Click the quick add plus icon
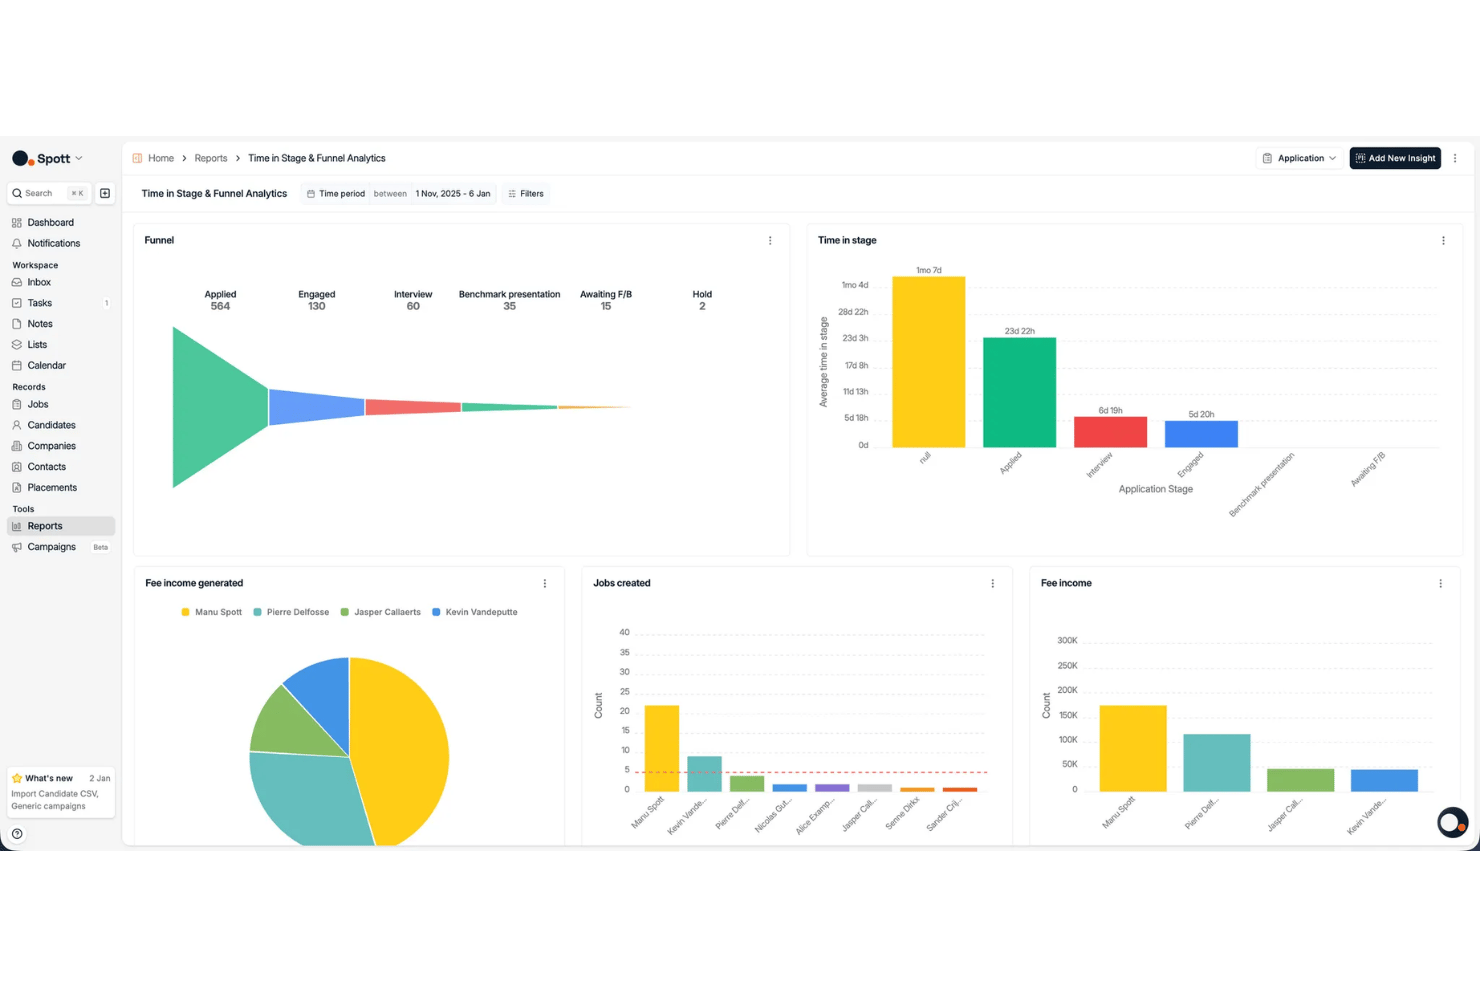The height and width of the screenshot is (987, 1480). coord(105,193)
